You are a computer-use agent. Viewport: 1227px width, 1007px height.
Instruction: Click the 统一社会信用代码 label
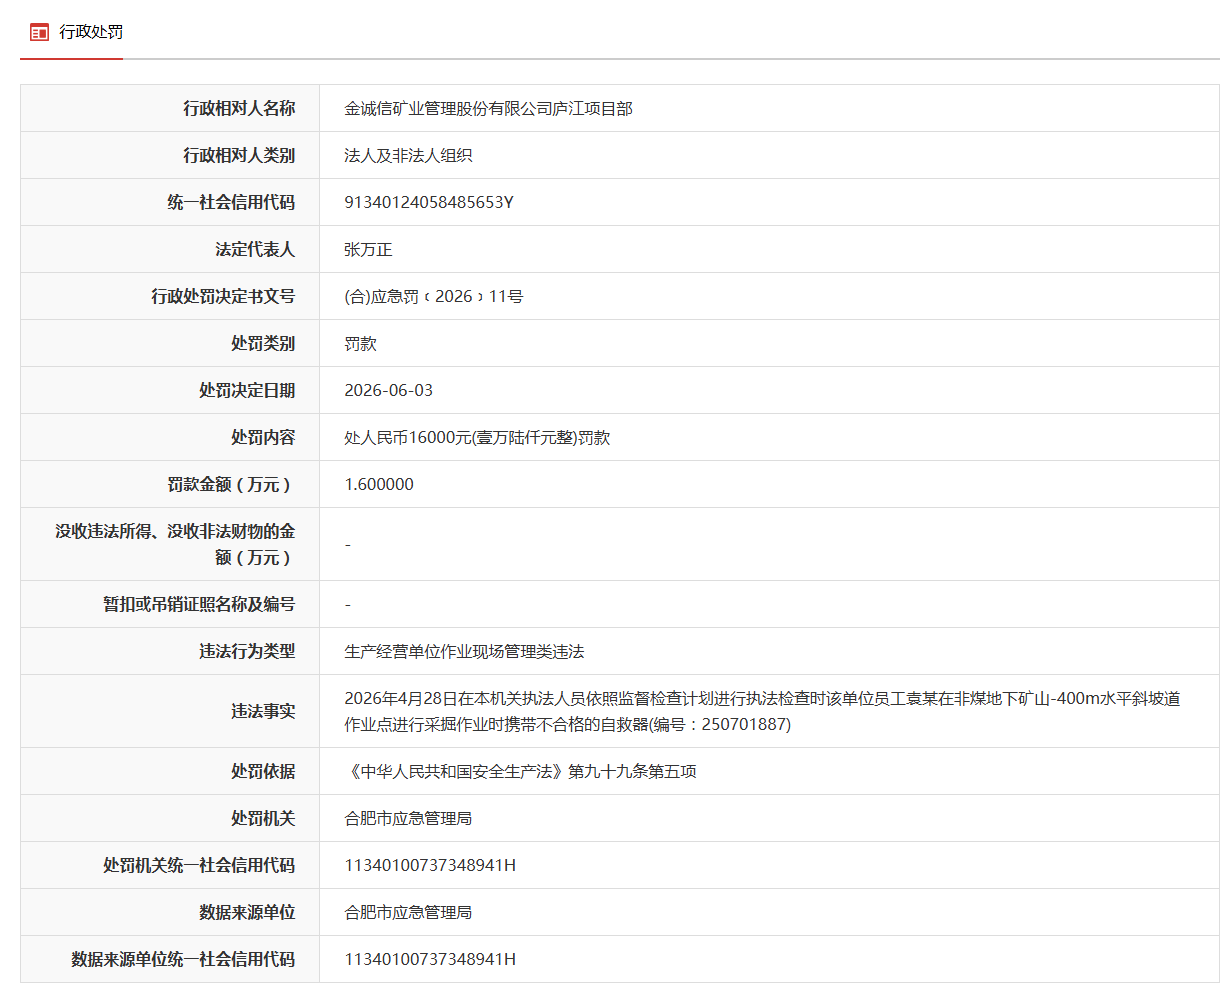coord(231,202)
